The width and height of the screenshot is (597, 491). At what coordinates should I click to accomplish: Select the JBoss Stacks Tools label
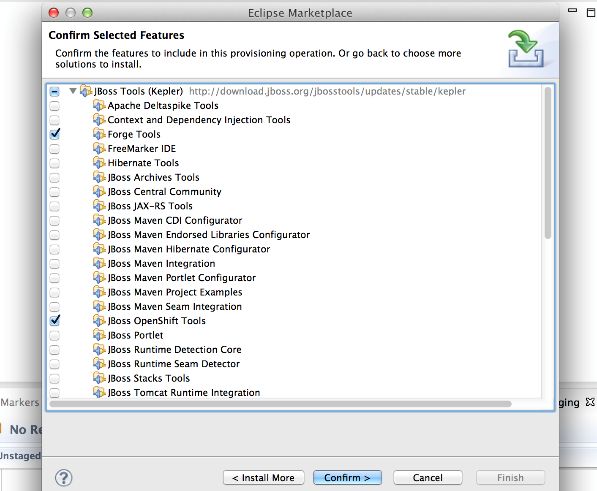tap(148, 378)
